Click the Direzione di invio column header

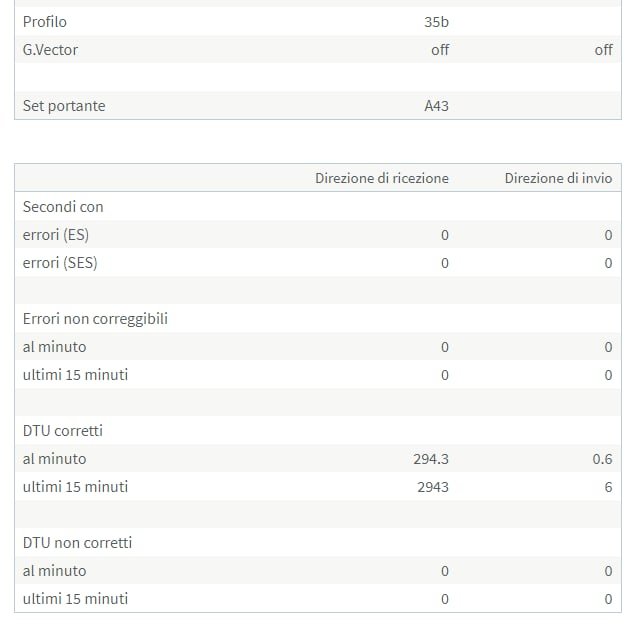pos(558,178)
